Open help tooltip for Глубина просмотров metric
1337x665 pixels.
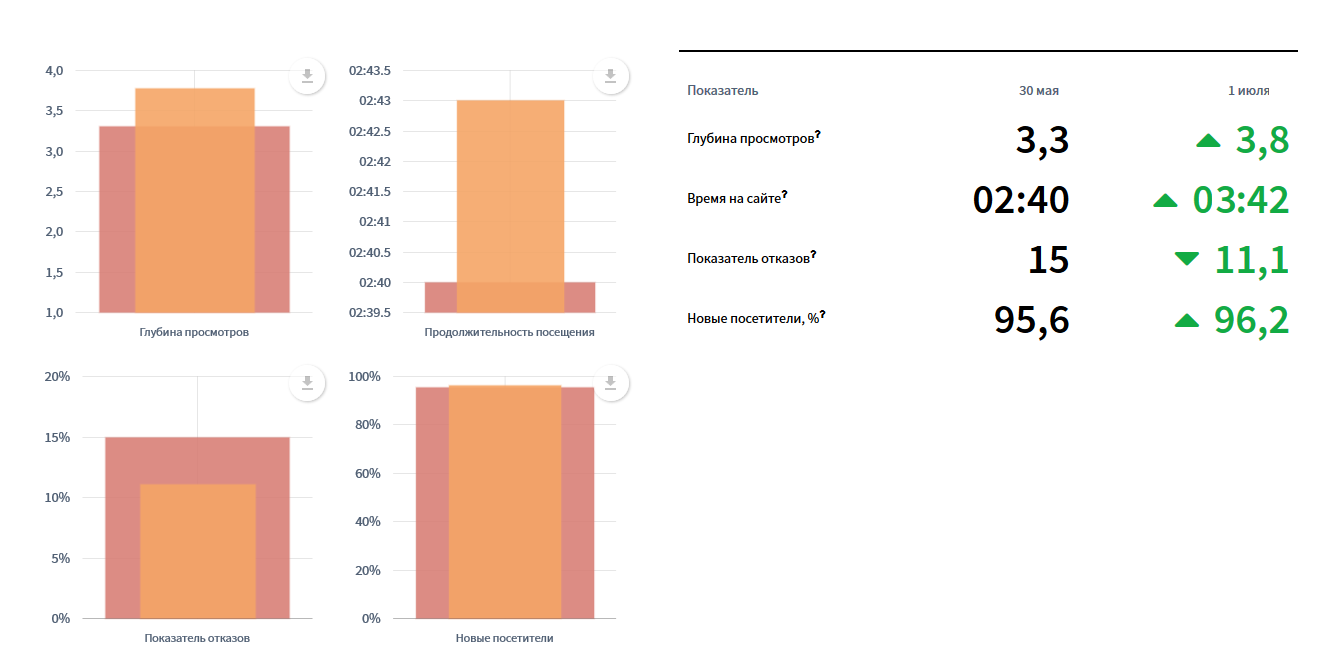[817, 136]
